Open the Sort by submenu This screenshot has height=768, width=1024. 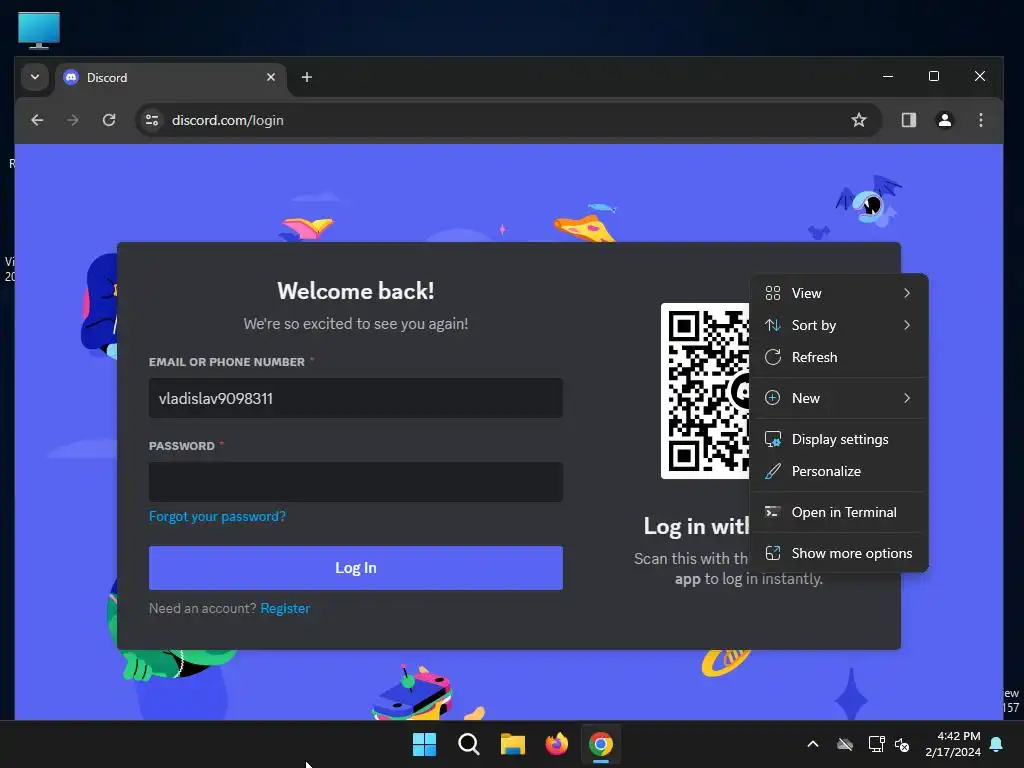click(x=839, y=325)
